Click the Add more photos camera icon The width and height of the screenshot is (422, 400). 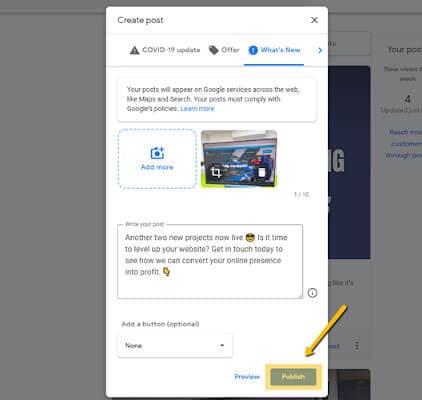point(157,153)
